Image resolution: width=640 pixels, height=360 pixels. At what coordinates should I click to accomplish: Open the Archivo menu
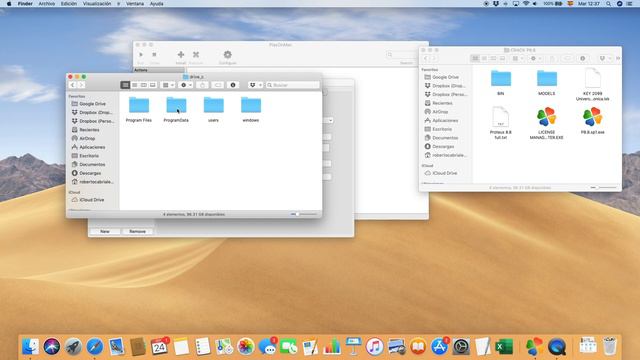pos(47,4)
